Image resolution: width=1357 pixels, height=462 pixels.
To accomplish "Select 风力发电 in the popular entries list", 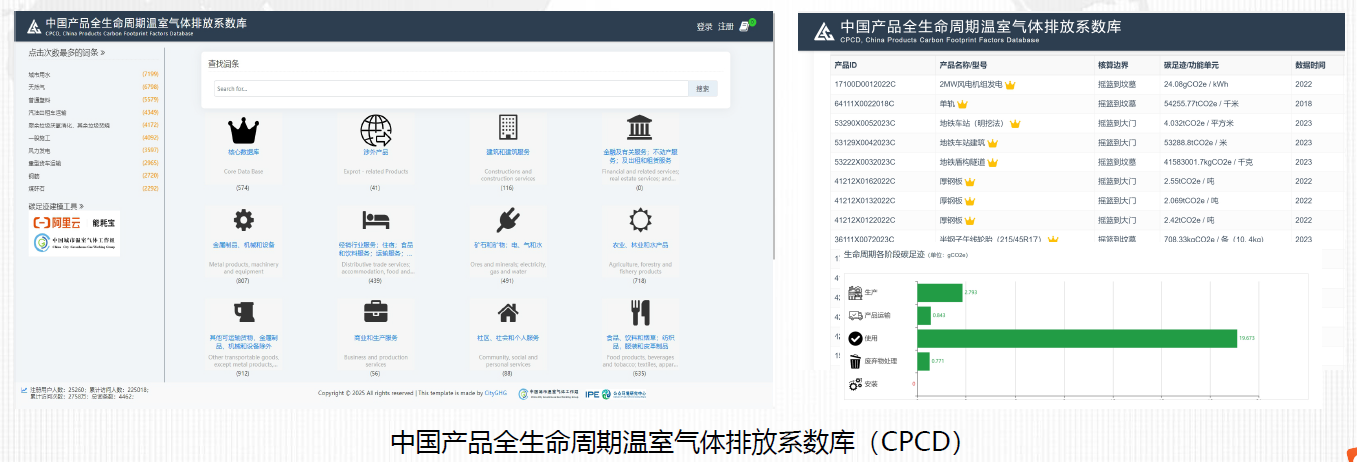I will (x=40, y=150).
